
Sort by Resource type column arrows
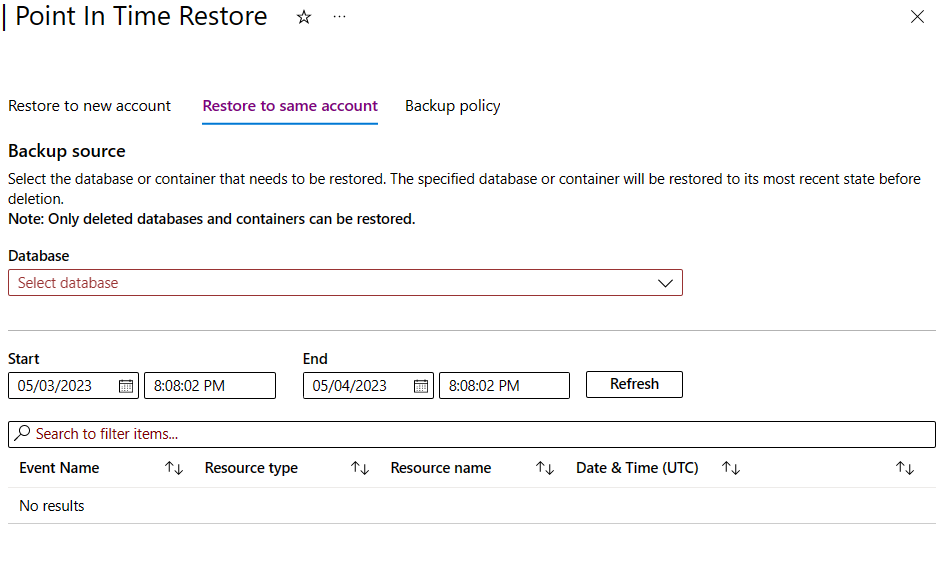point(359,468)
